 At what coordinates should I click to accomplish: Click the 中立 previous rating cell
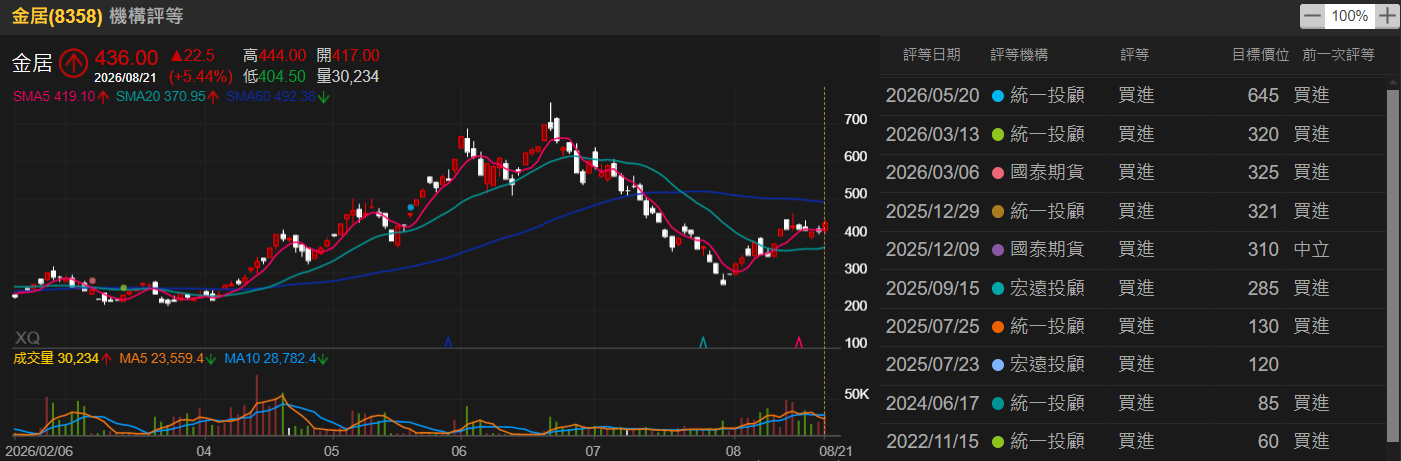click(x=1311, y=249)
